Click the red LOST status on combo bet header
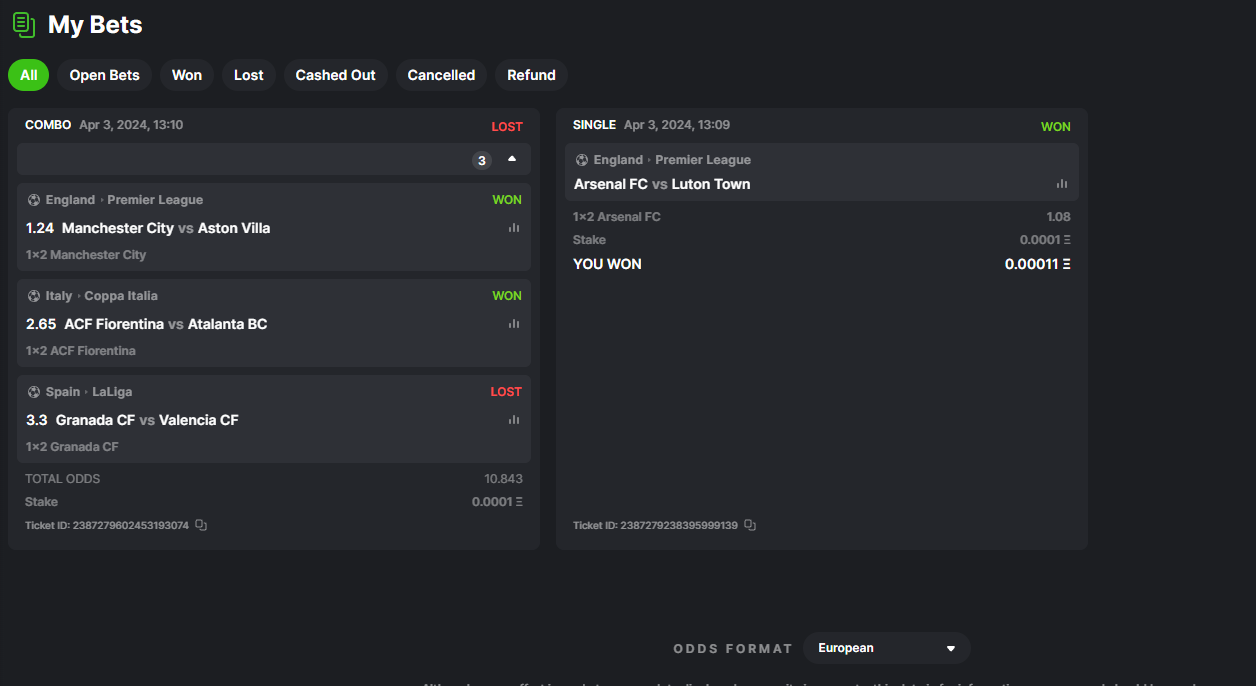This screenshot has width=1256, height=686. pos(507,127)
